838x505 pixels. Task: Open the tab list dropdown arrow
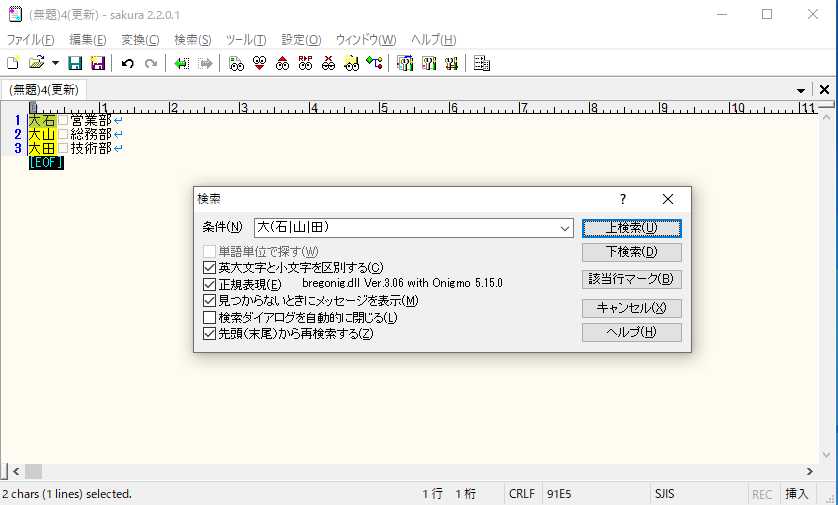pyautogui.click(x=802, y=90)
